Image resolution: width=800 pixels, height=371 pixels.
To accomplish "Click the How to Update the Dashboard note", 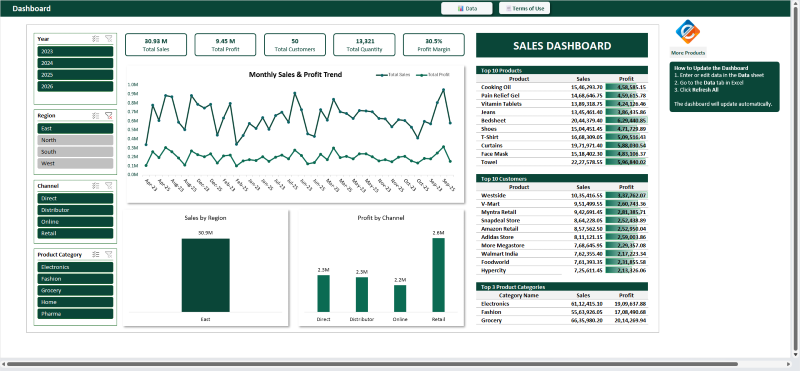I will click(724, 87).
